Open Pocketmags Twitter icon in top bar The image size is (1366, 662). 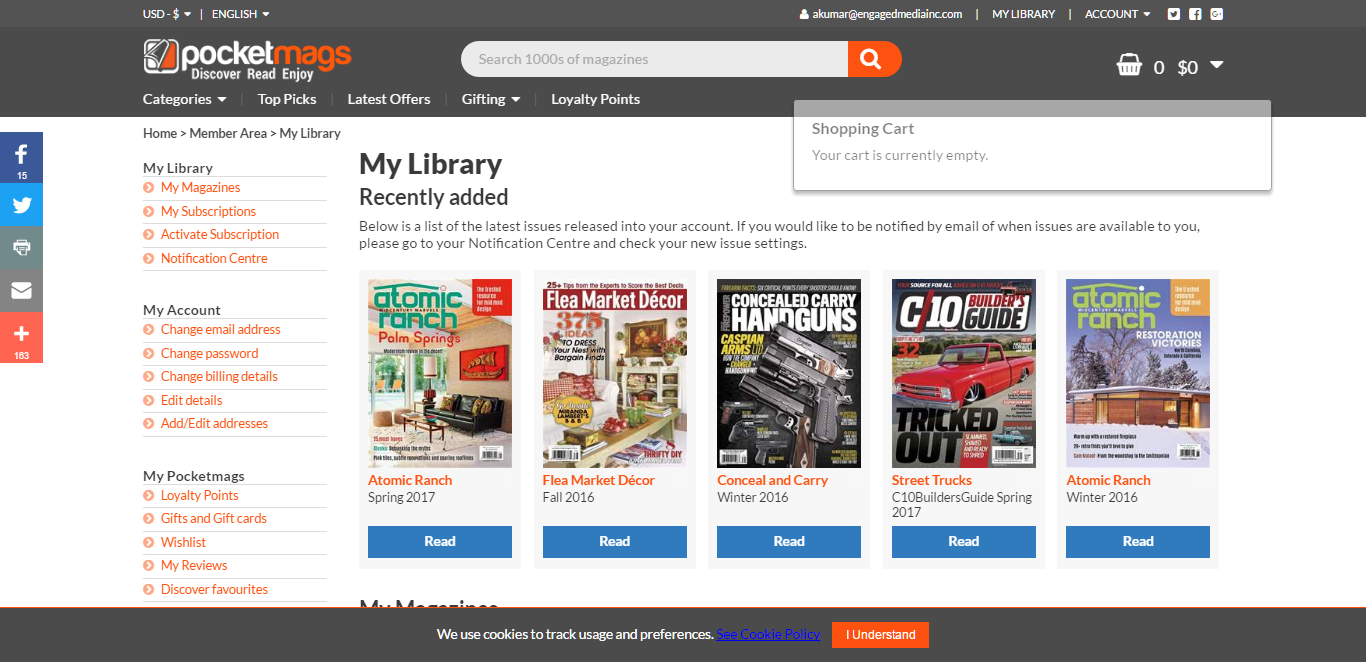pos(1174,14)
